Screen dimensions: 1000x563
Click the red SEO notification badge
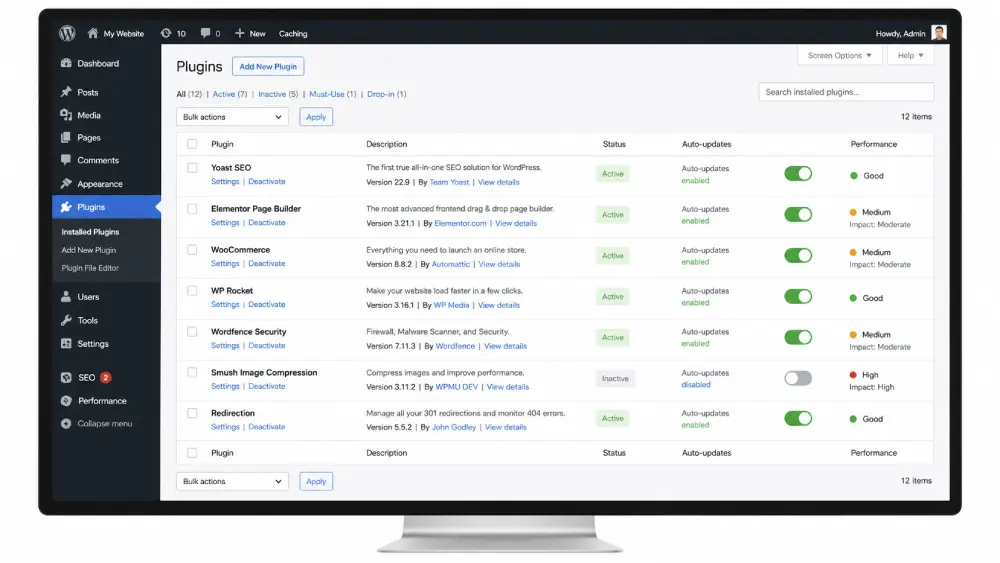click(106, 377)
